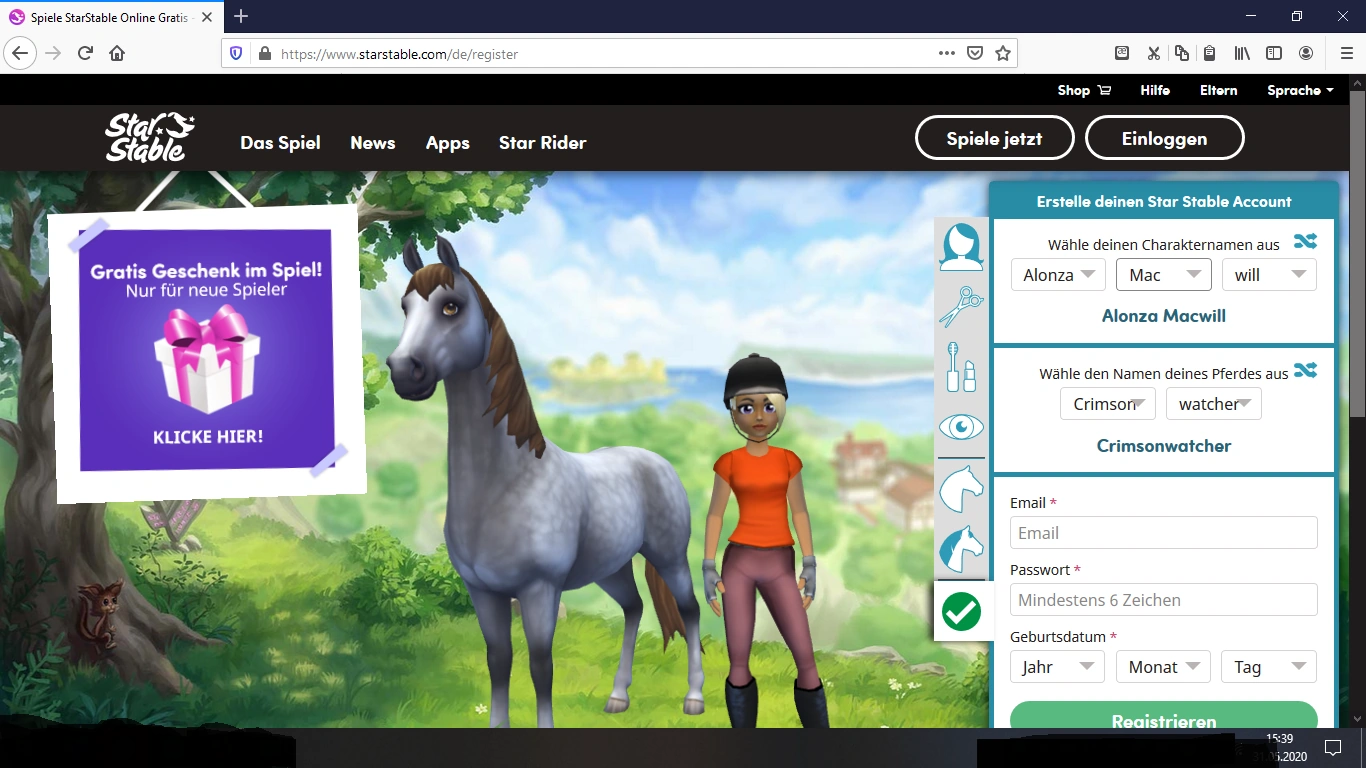Save page to Pocket
Screen dimensions: 1366x768
[975, 53]
